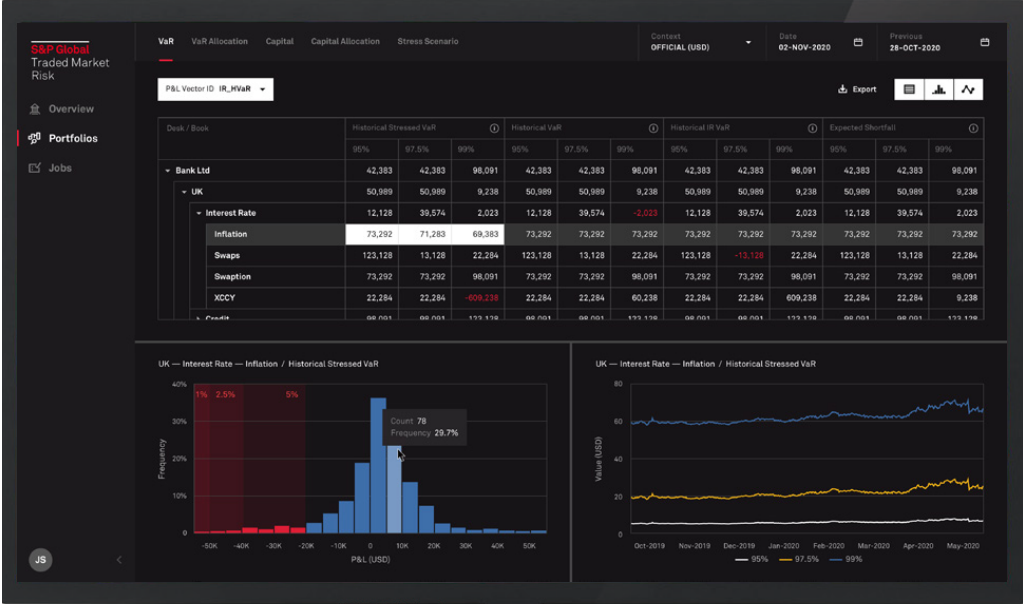
Task: Go to Overview in the sidebar
Action: pyautogui.click(x=70, y=109)
